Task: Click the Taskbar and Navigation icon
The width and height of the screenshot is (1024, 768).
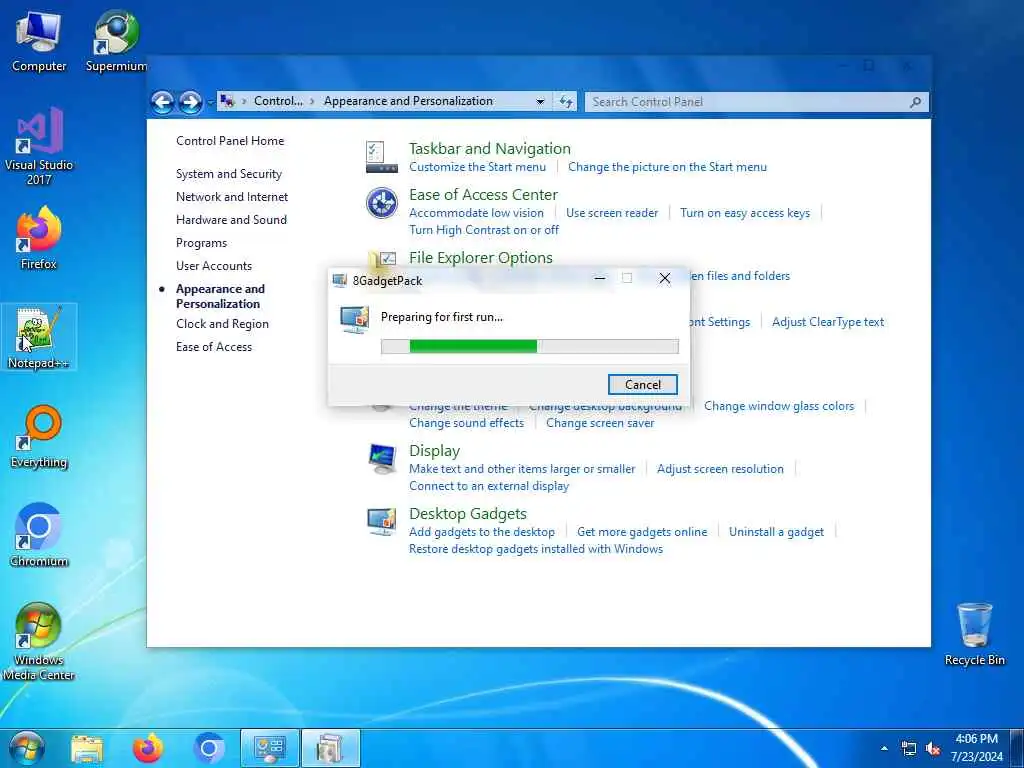Action: [x=382, y=157]
